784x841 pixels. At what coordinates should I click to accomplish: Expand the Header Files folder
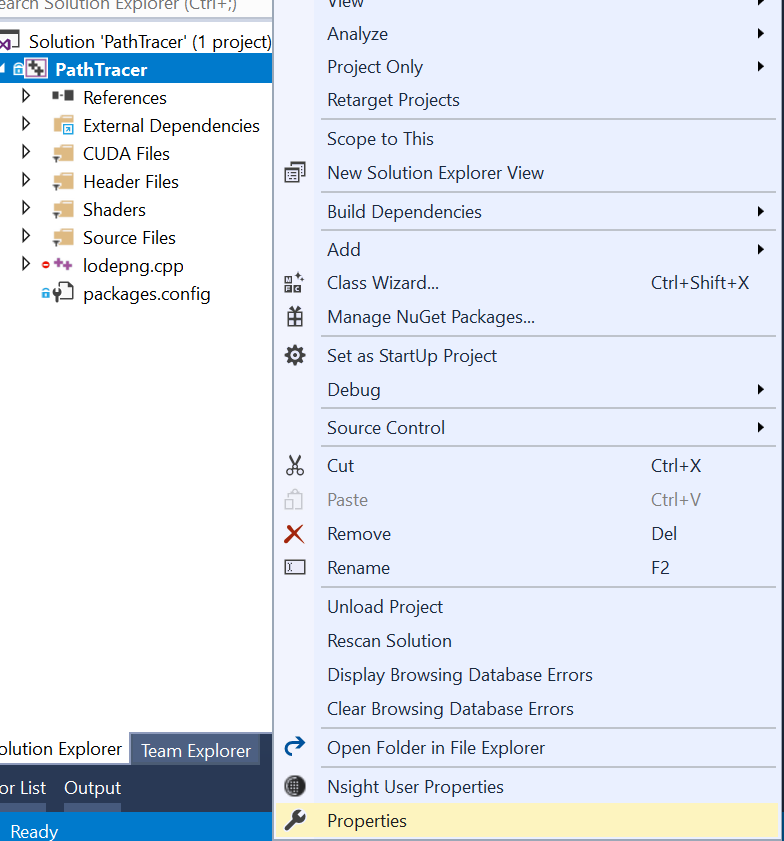(25, 180)
